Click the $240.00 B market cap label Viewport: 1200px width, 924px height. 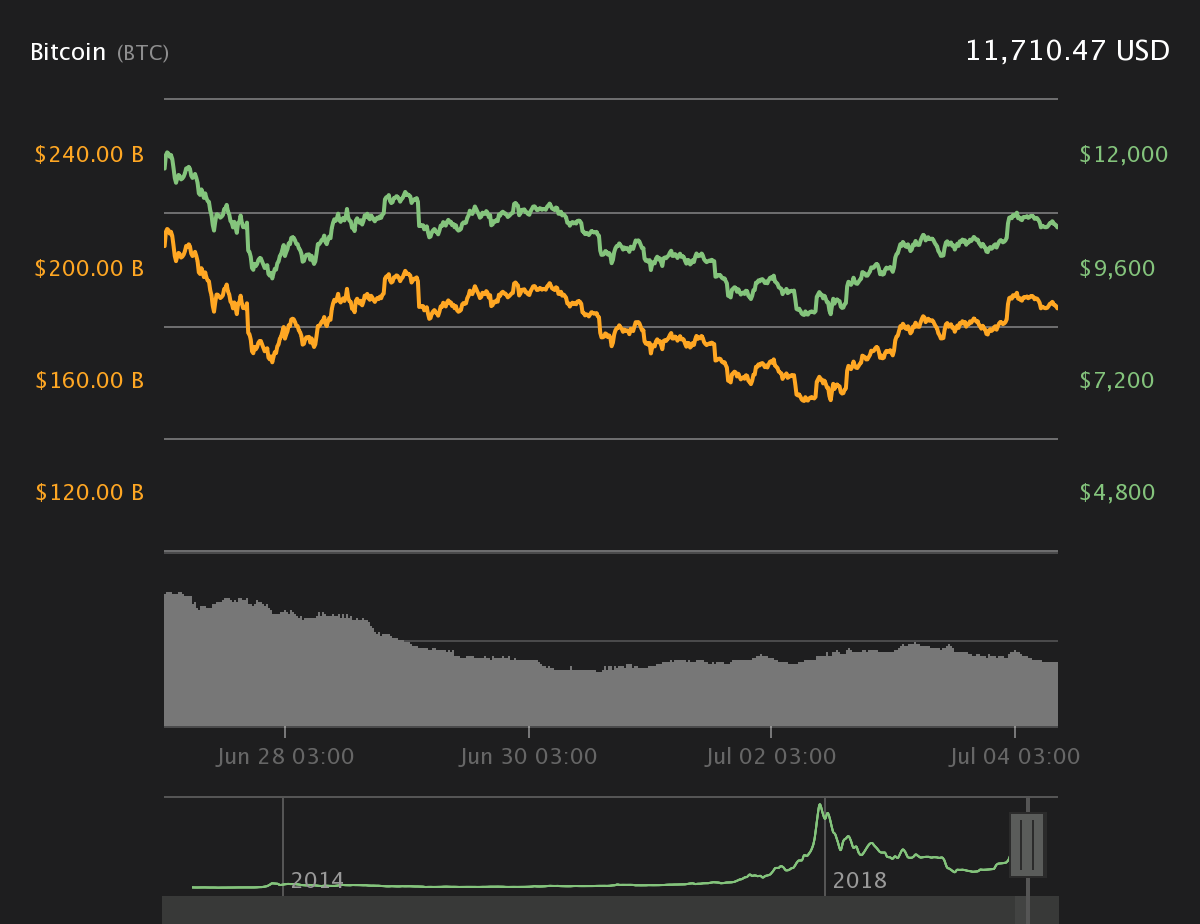89,155
